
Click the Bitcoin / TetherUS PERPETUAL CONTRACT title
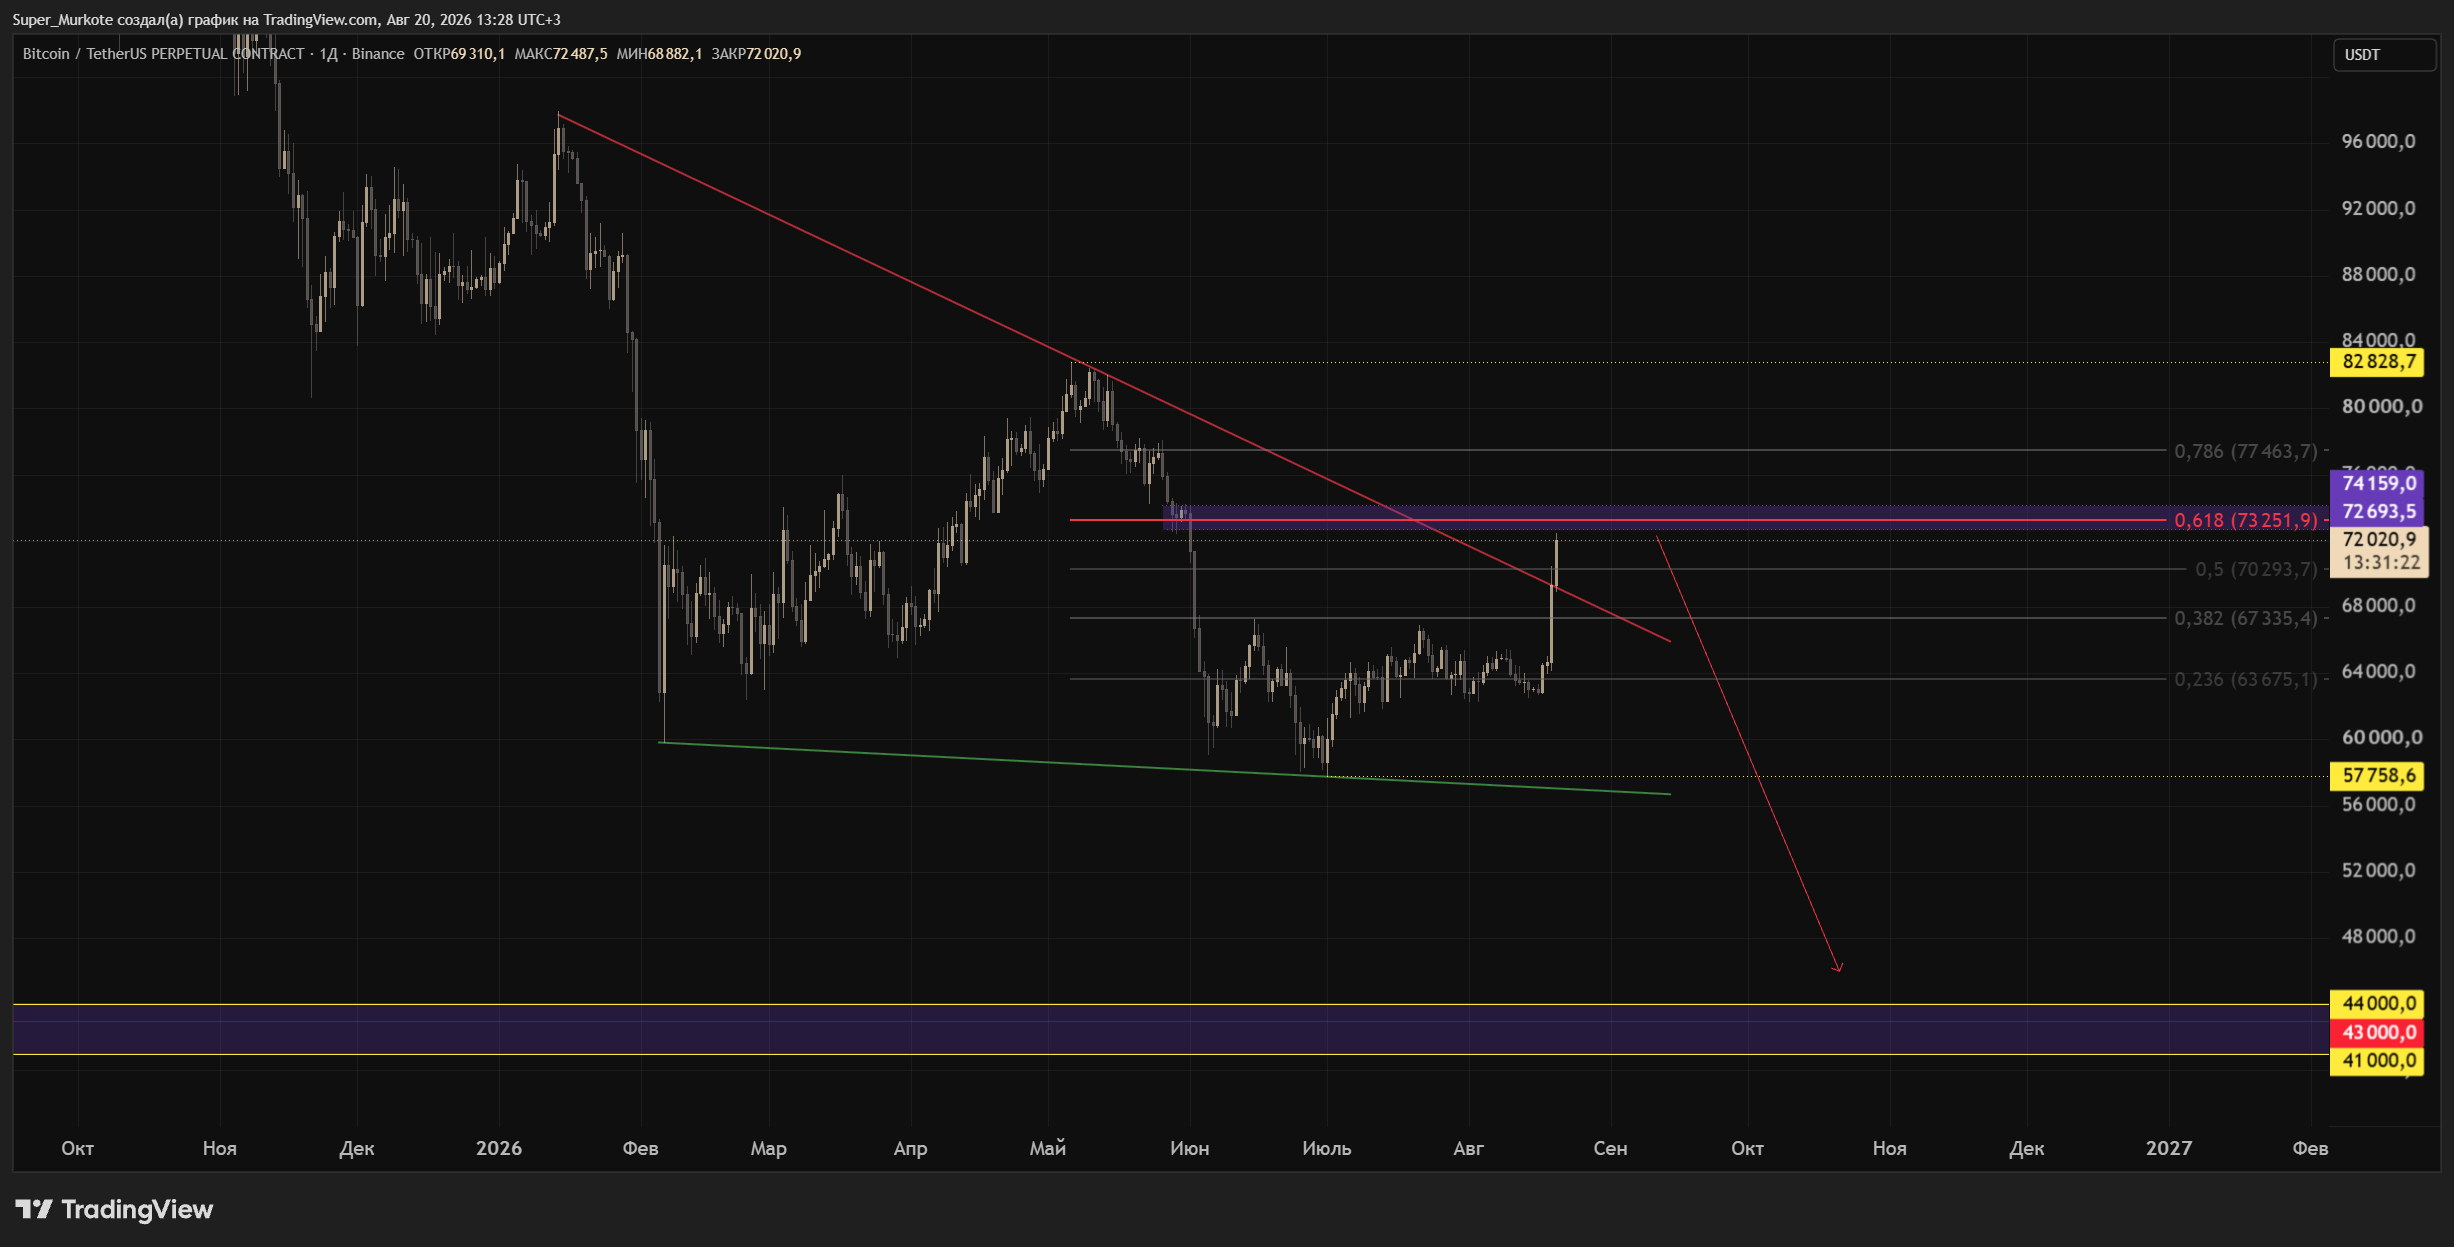point(163,54)
